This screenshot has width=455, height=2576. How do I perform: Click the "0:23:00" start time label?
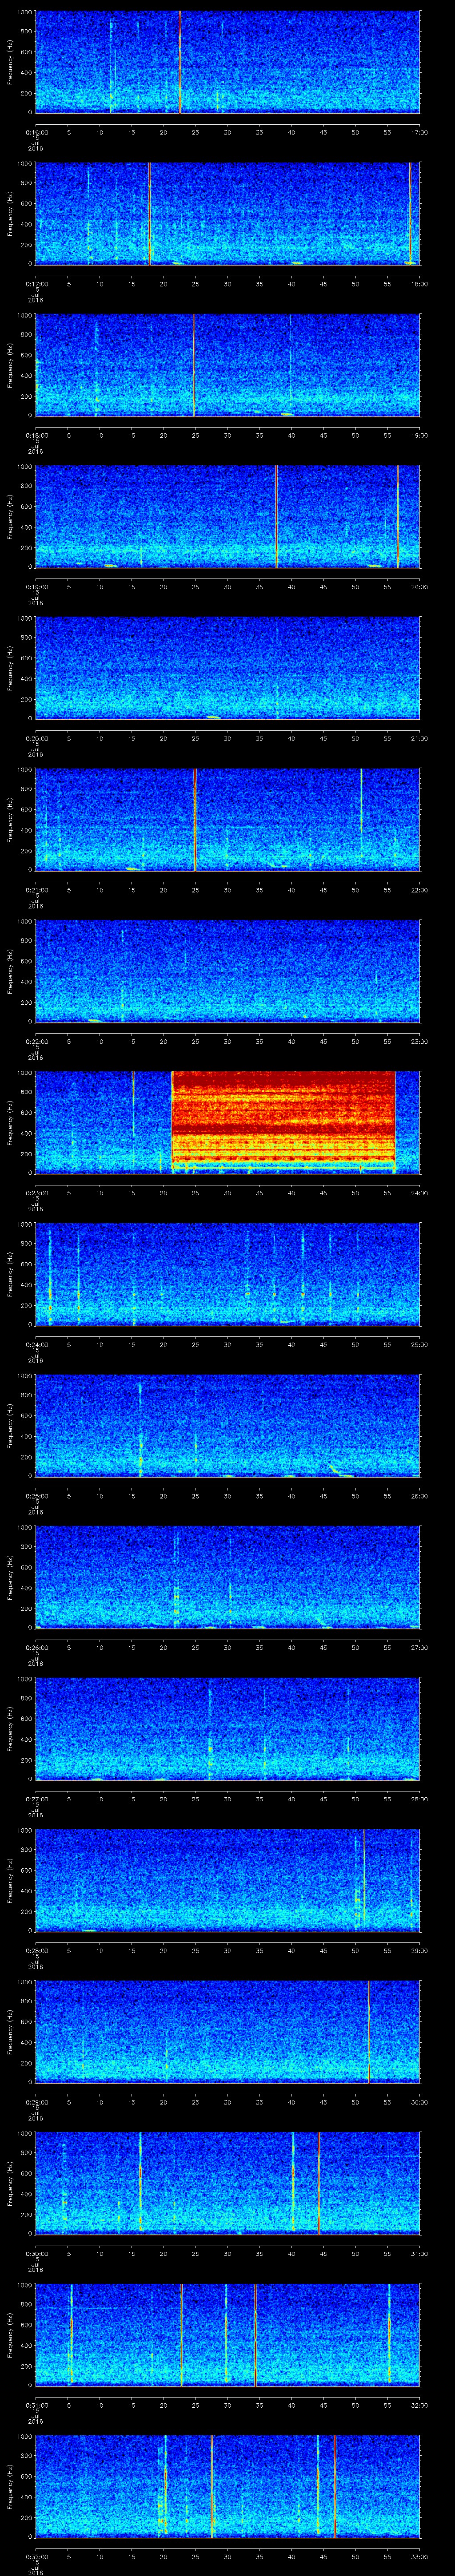coord(36,1193)
